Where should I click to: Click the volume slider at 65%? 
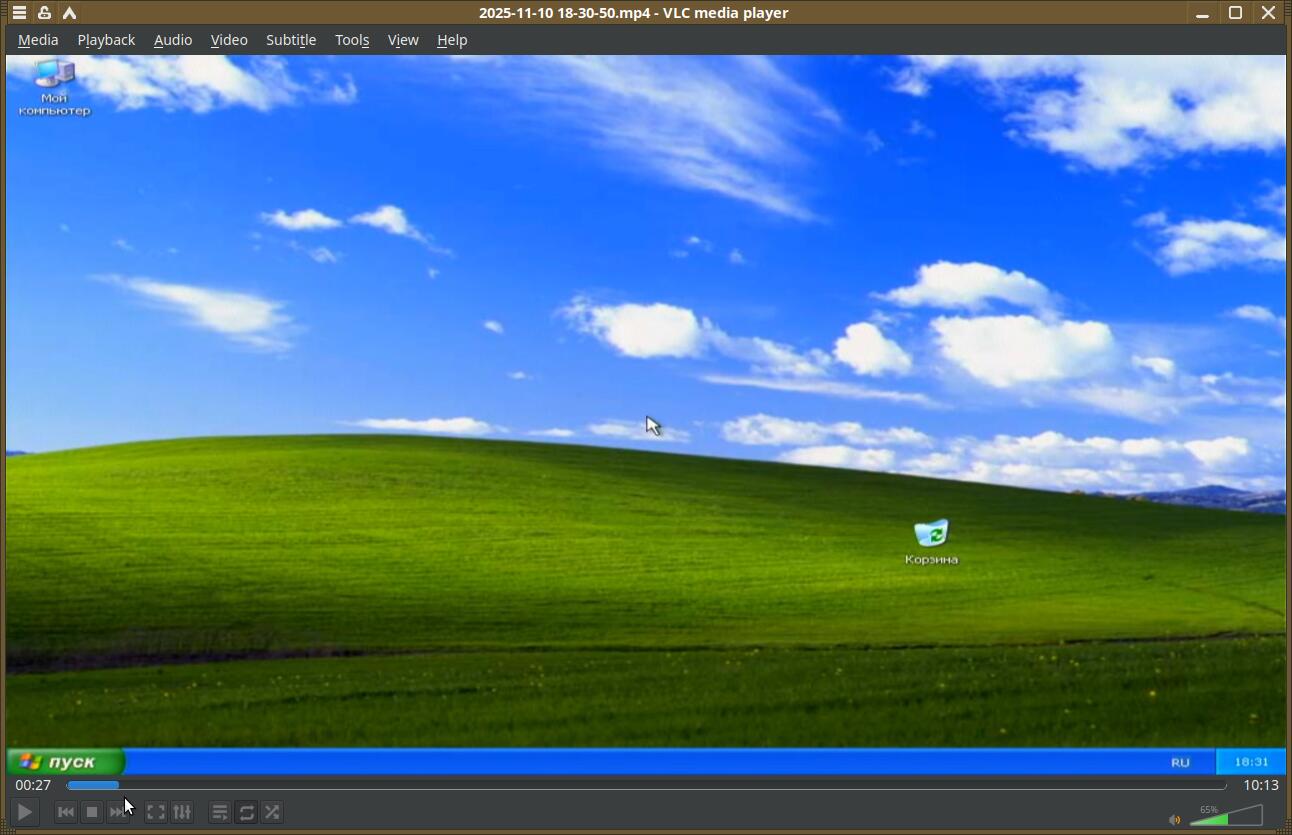(1226, 816)
